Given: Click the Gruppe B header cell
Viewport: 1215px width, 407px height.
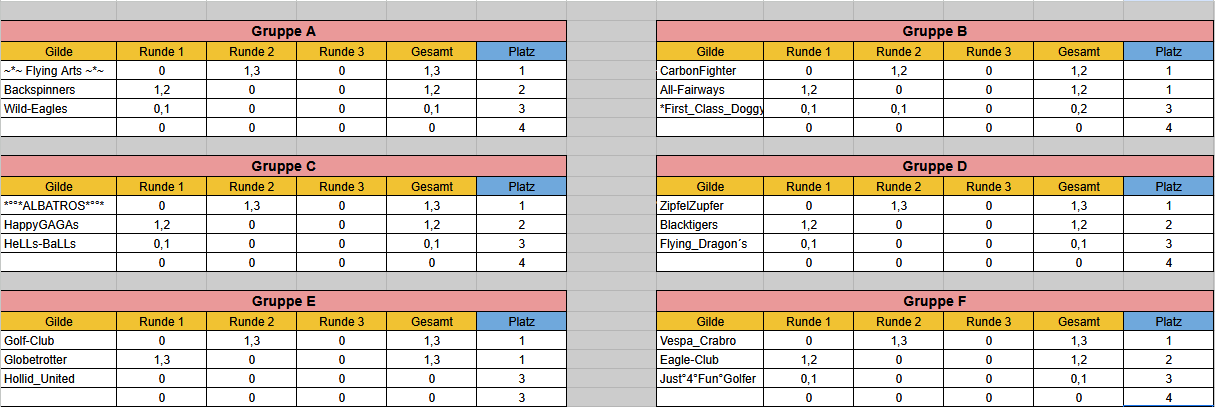Looking at the screenshot, I should point(934,31).
